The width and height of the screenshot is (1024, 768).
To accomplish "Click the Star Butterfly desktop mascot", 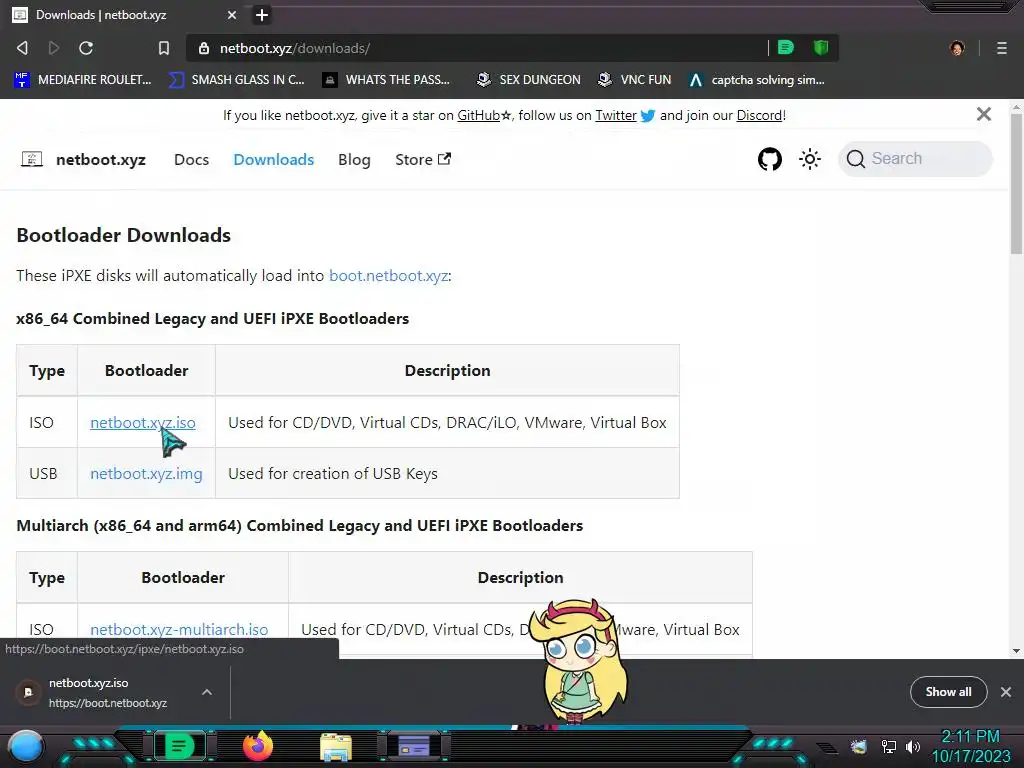I will 579,661.
